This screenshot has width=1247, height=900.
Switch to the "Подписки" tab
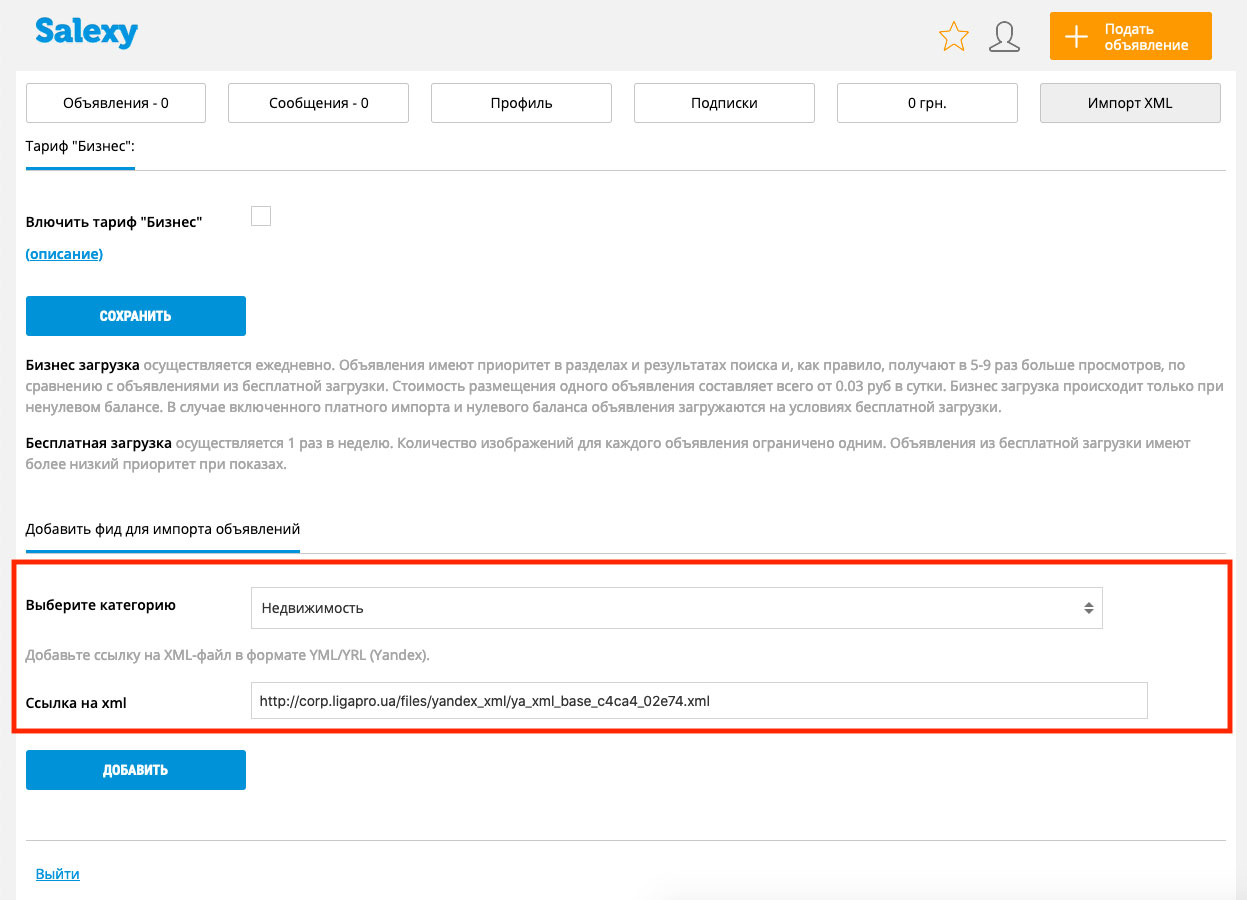[x=724, y=103]
